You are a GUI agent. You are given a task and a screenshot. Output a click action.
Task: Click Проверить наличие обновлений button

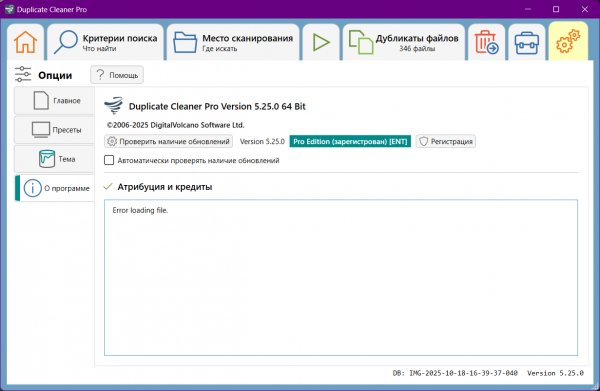(x=168, y=141)
